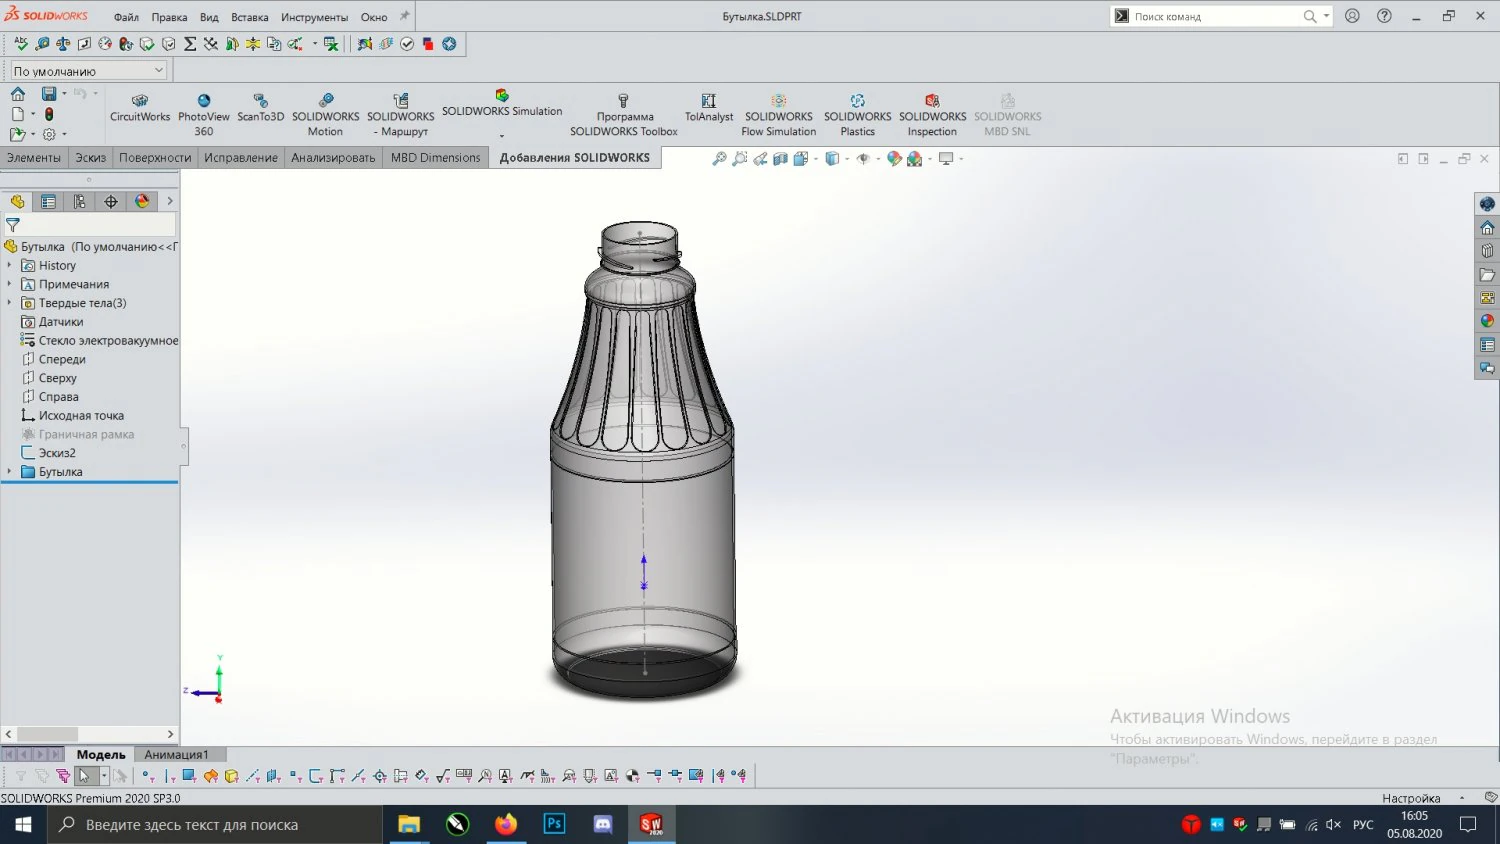Open the DisplayManager tab icon
The image size is (1500, 844).
click(142, 201)
